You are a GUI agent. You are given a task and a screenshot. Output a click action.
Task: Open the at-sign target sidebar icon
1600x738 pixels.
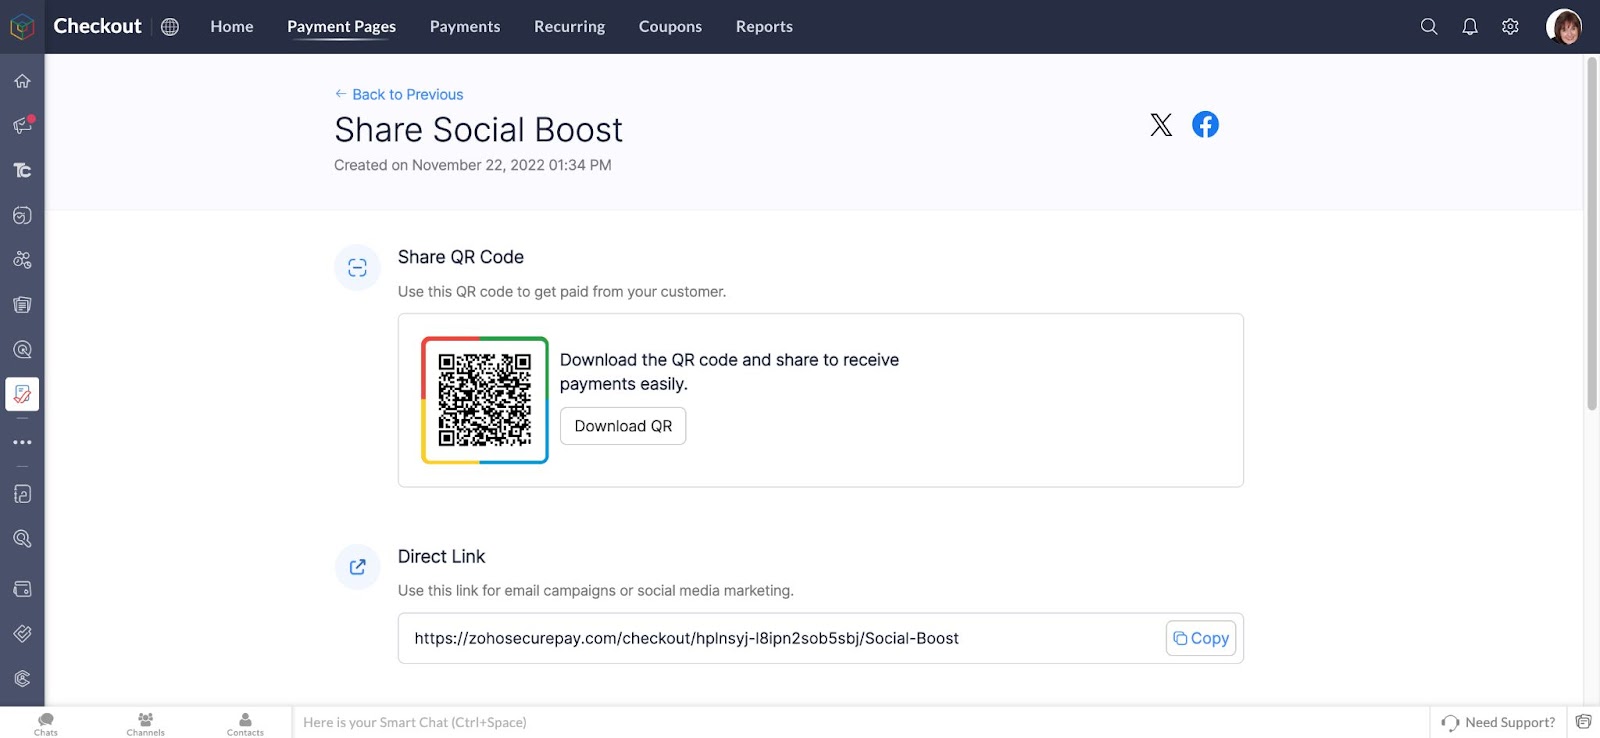pos(22,350)
